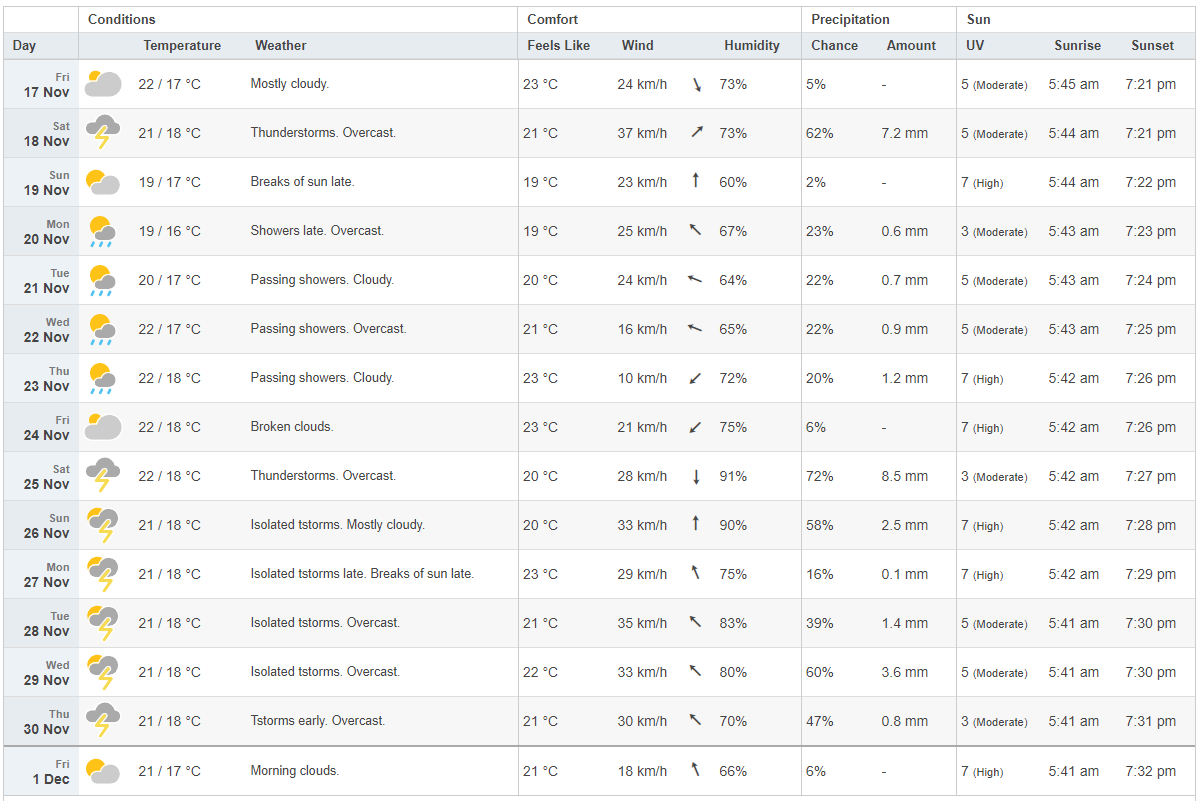The image size is (1202, 801).
Task: Click the thunderstorm icon for 18 Nov
Action: click(102, 133)
